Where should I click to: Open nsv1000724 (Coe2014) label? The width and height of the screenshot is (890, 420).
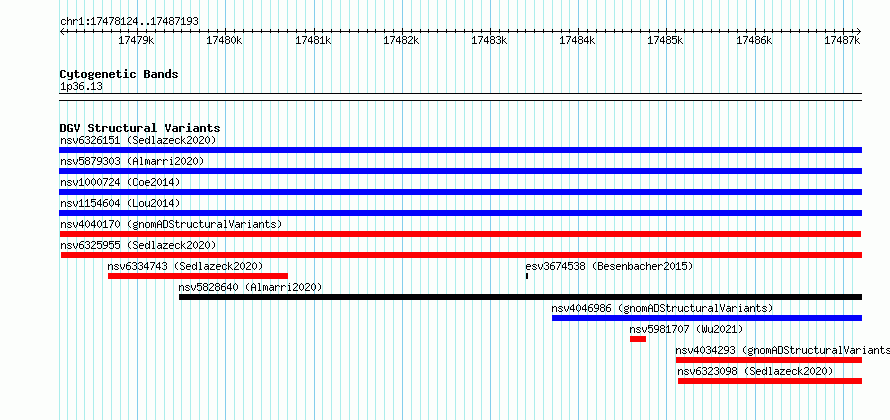click(x=120, y=182)
